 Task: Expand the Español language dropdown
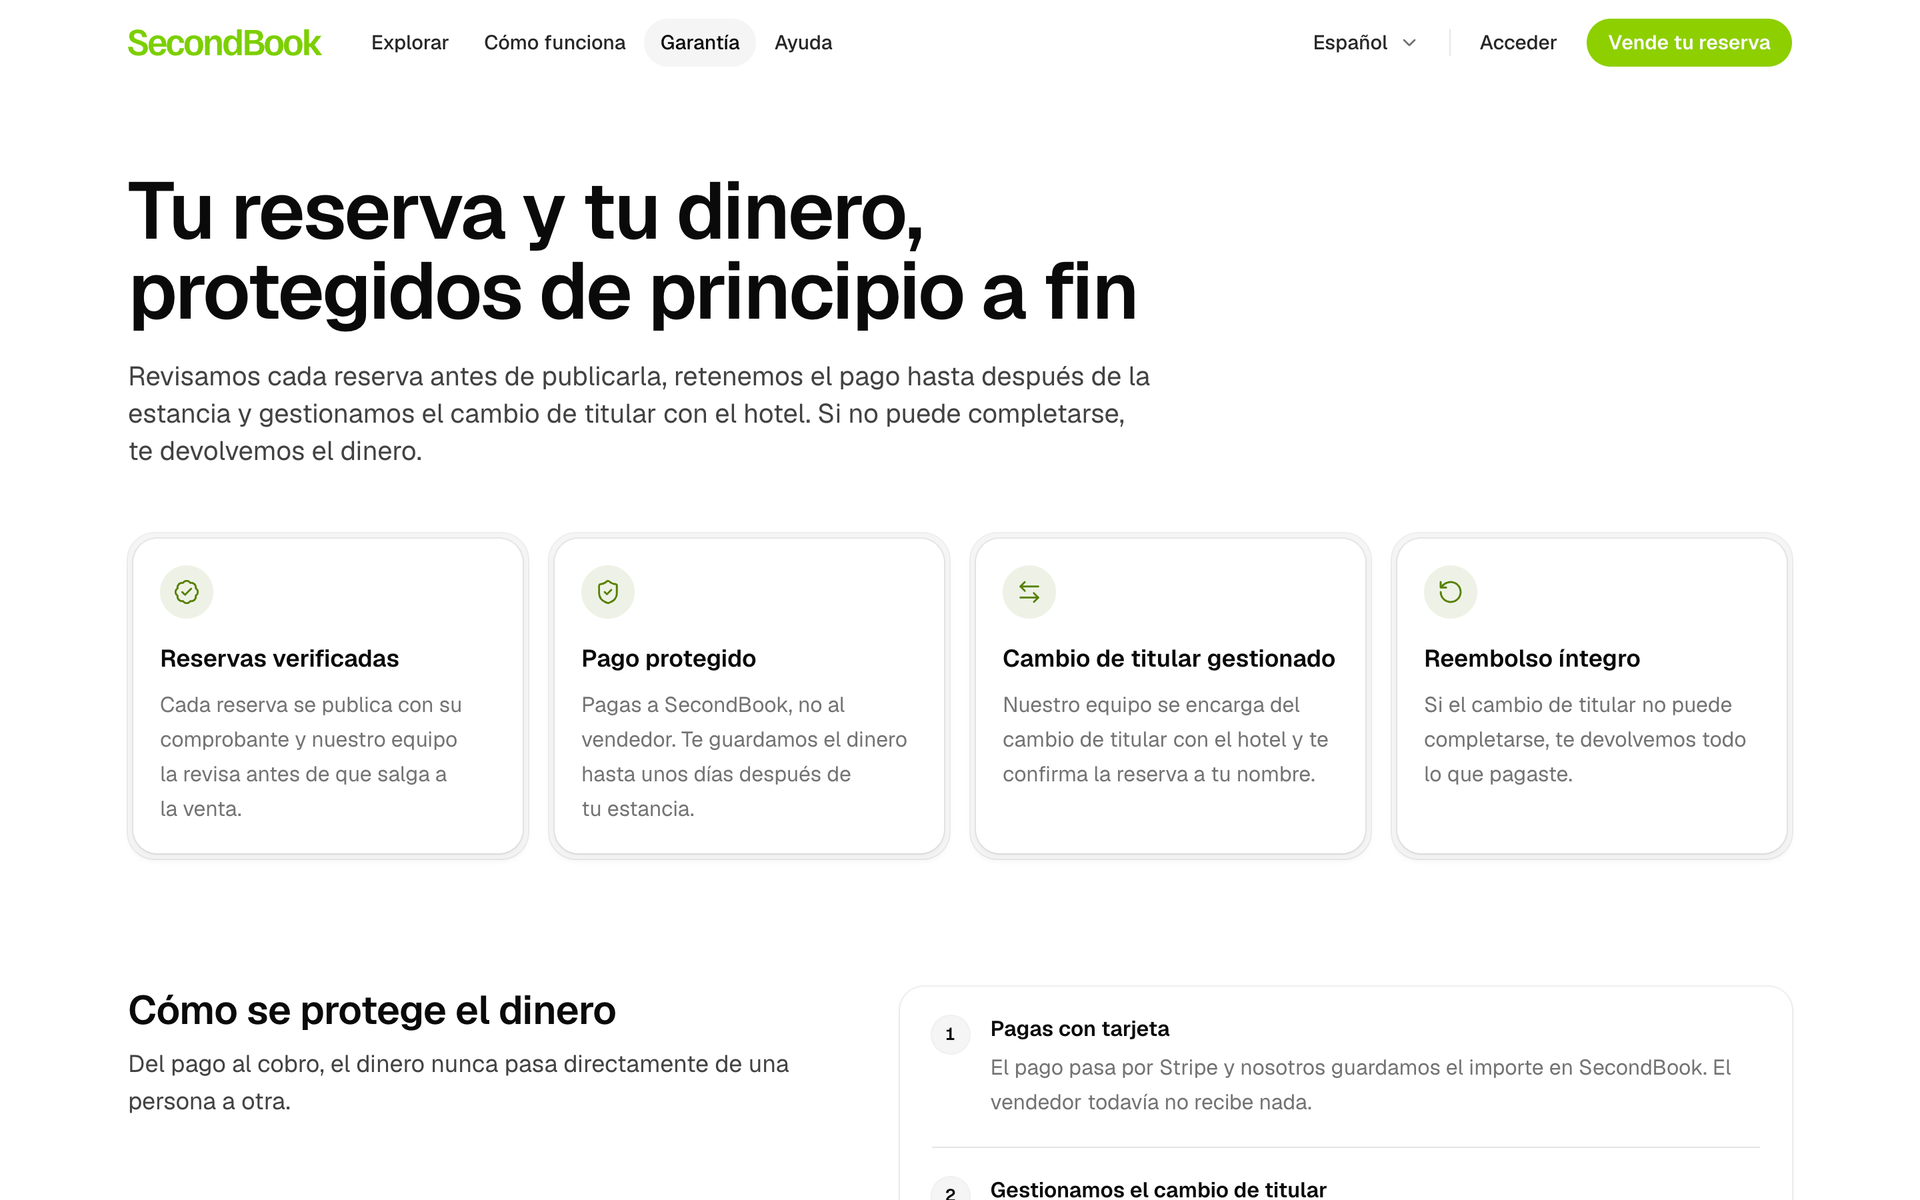1365,43
